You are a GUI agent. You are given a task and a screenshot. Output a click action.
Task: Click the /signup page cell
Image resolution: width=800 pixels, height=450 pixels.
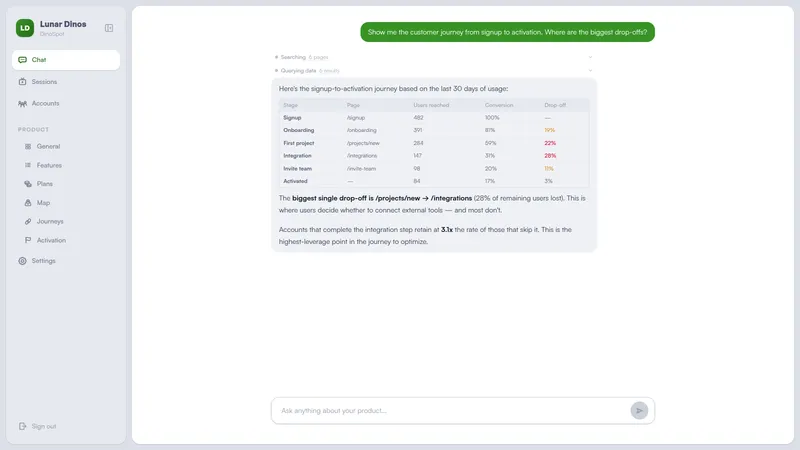pyautogui.click(x=356, y=118)
